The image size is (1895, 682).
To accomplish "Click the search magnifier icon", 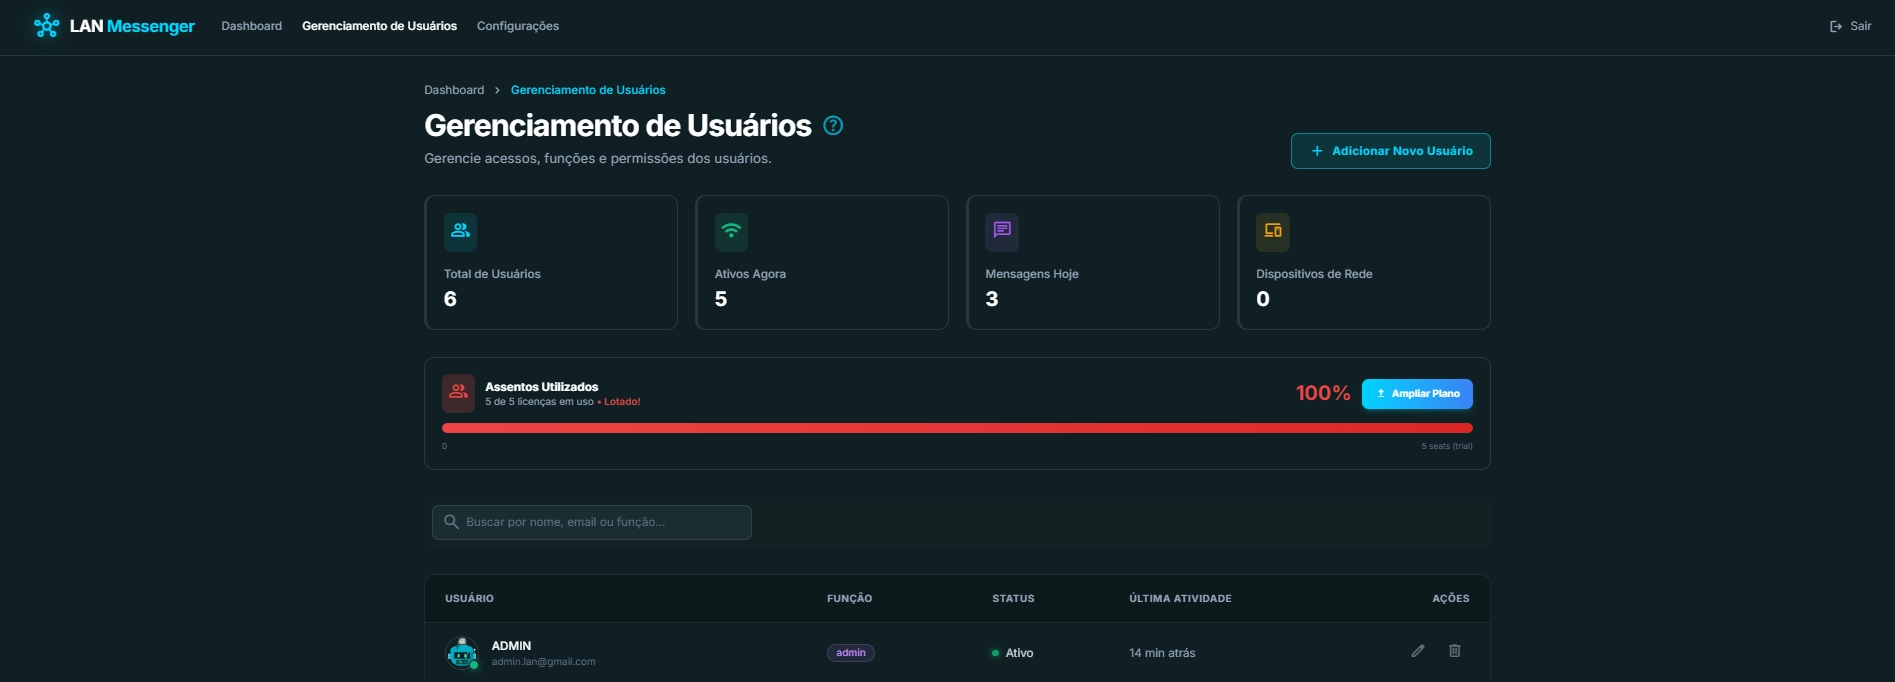I will tap(451, 522).
